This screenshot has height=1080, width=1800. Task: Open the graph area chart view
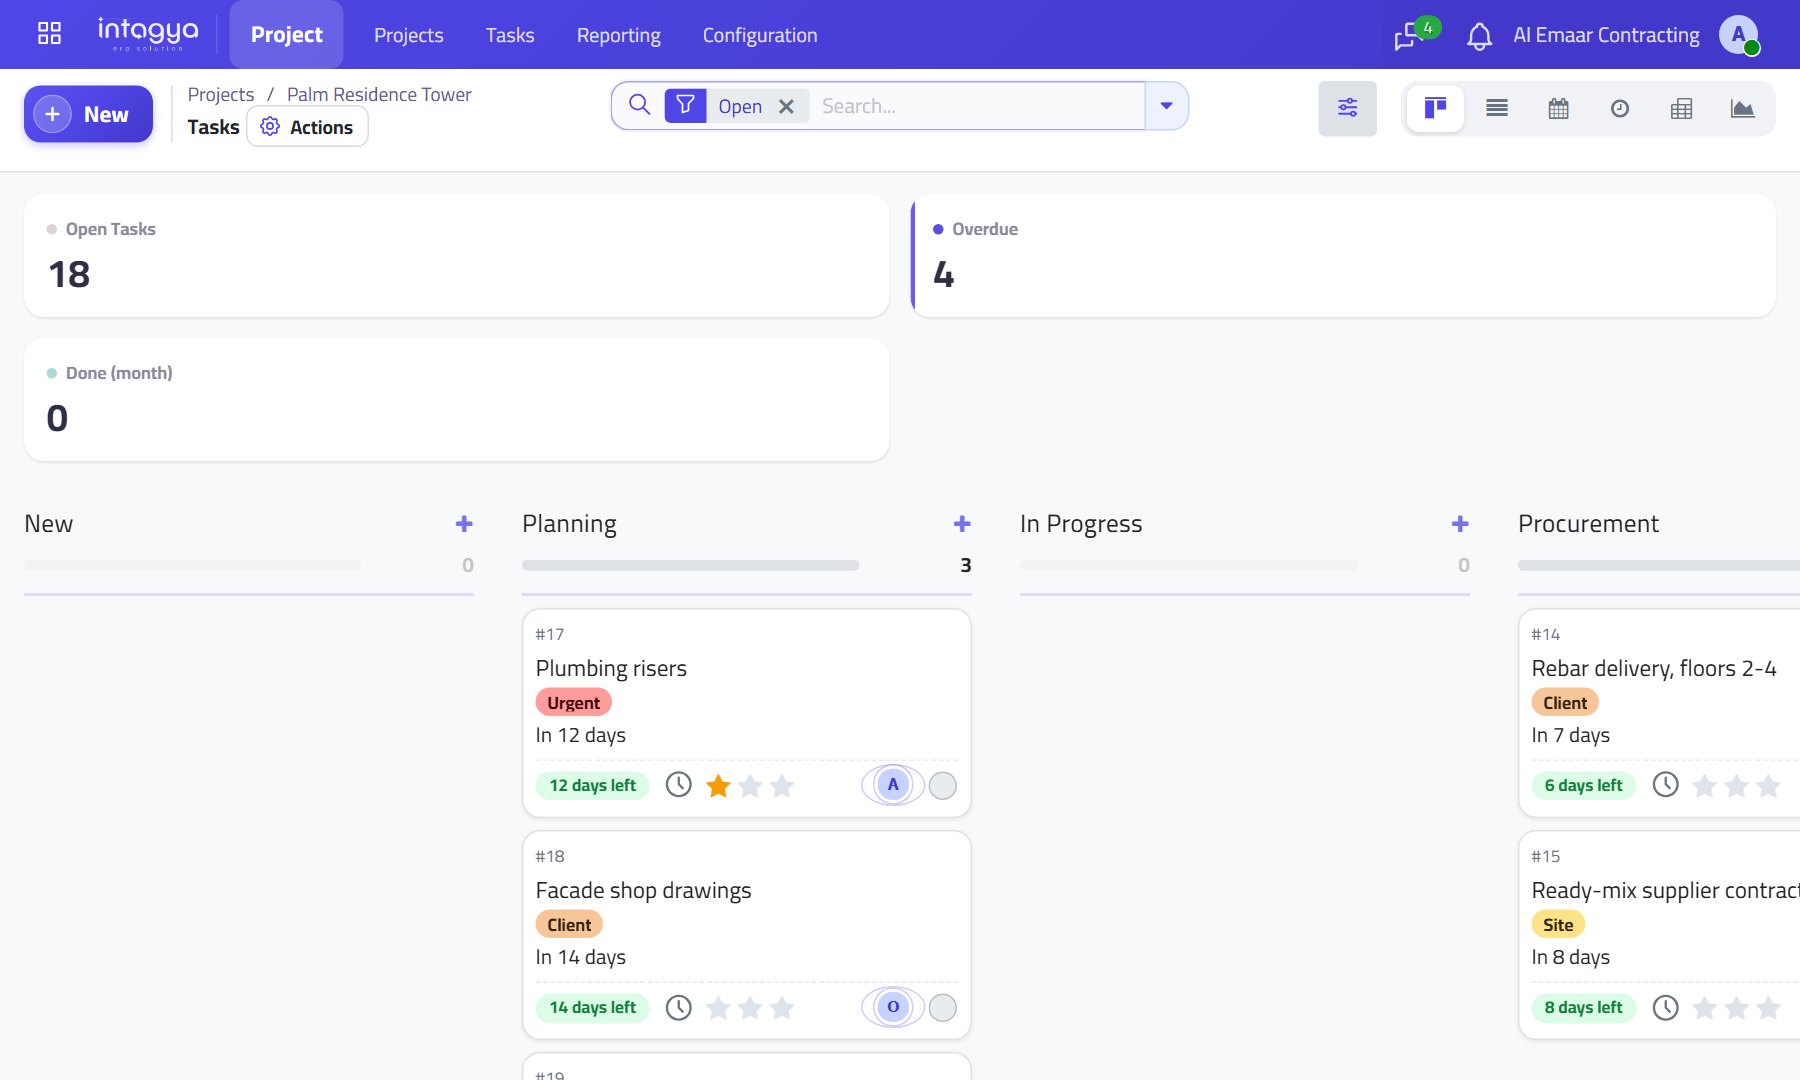click(1742, 108)
